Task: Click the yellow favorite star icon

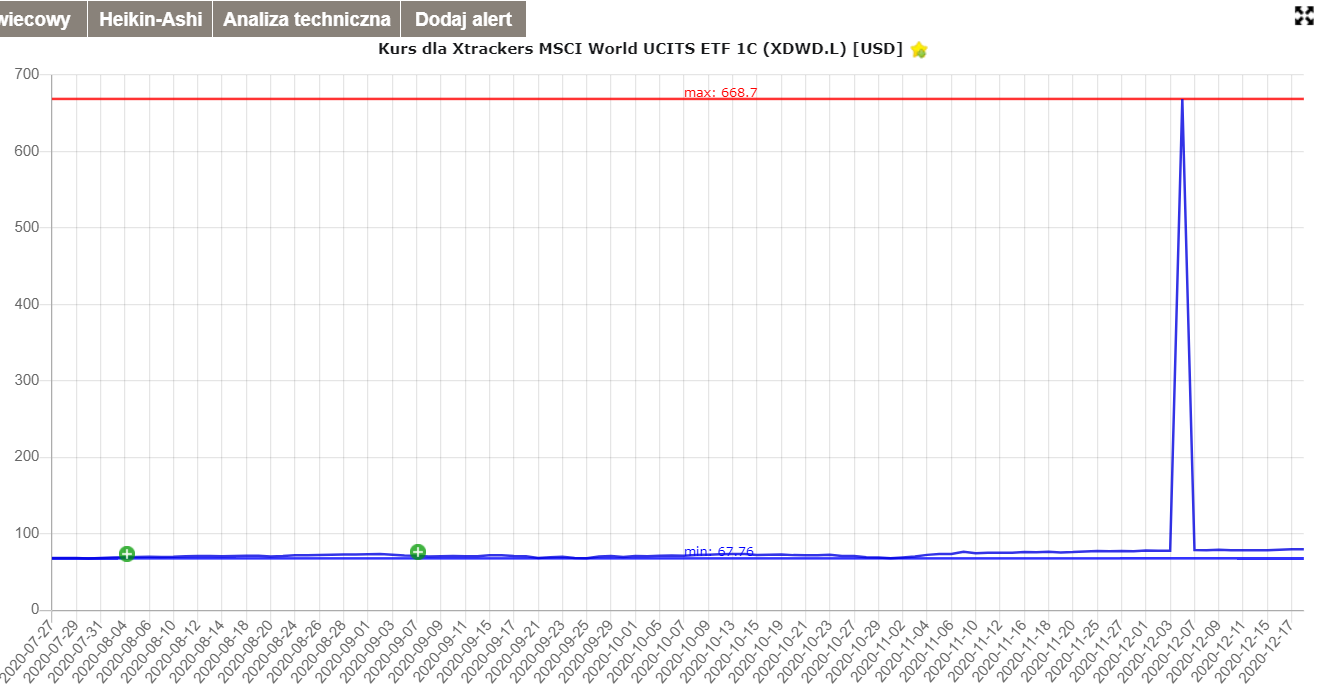Action: point(919,50)
